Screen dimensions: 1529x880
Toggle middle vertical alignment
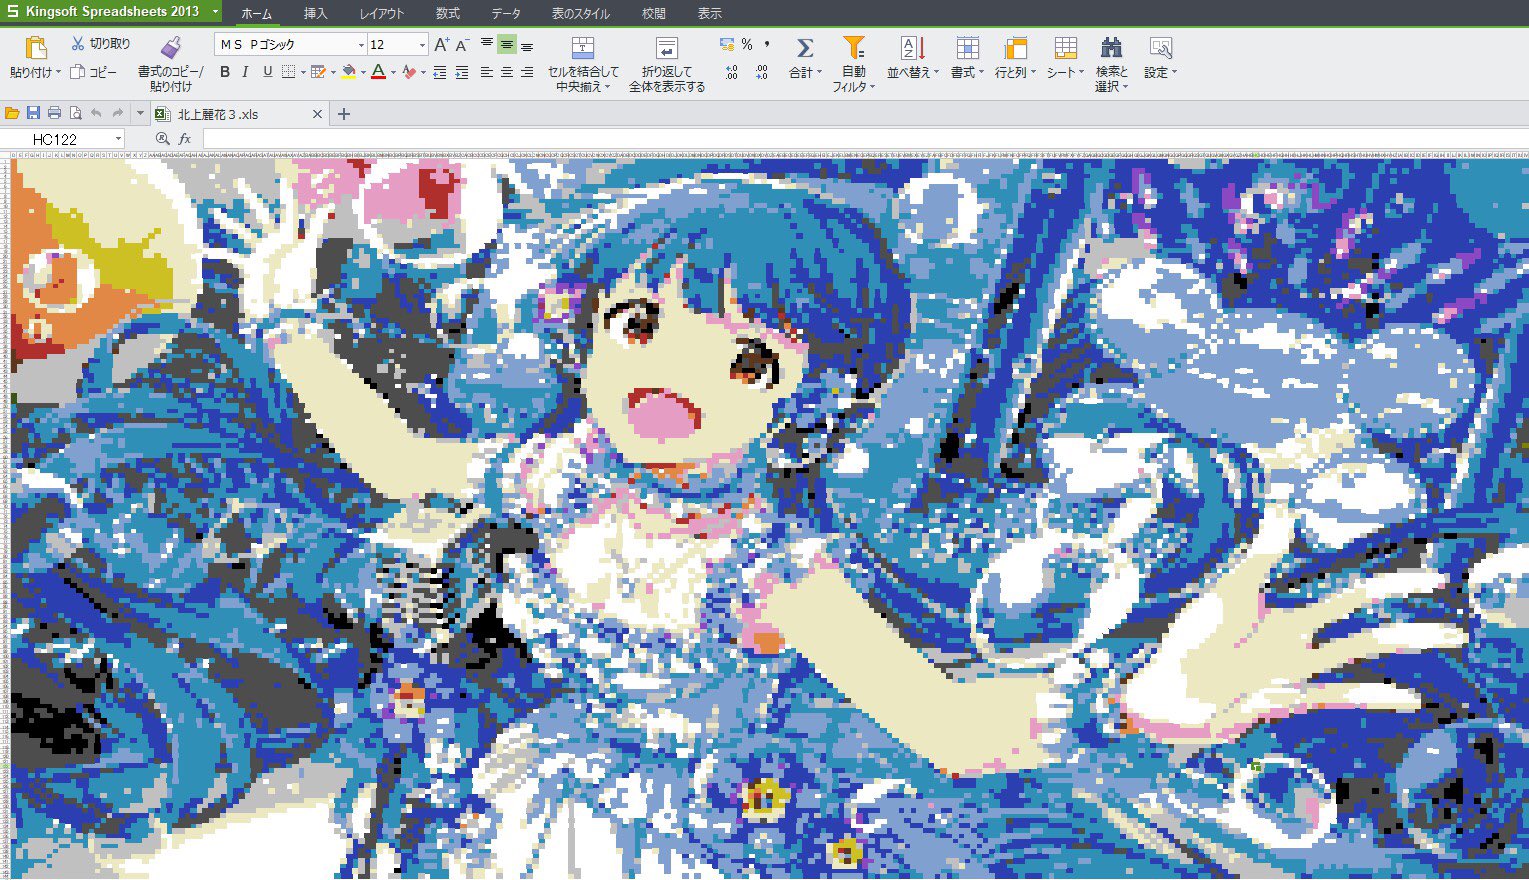507,45
